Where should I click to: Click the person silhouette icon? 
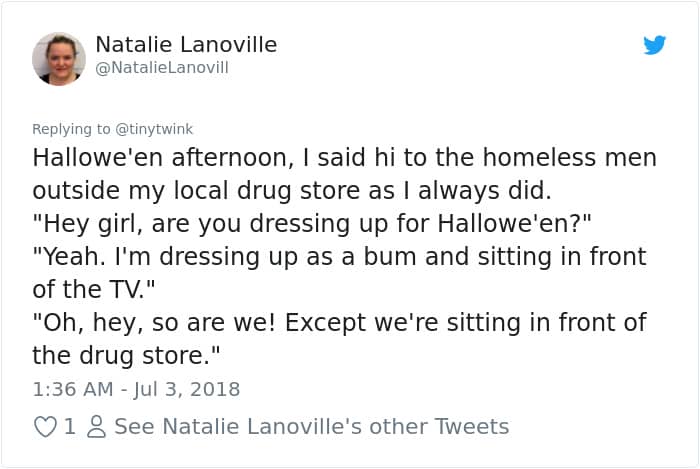pyautogui.click(x=96, y=427)
